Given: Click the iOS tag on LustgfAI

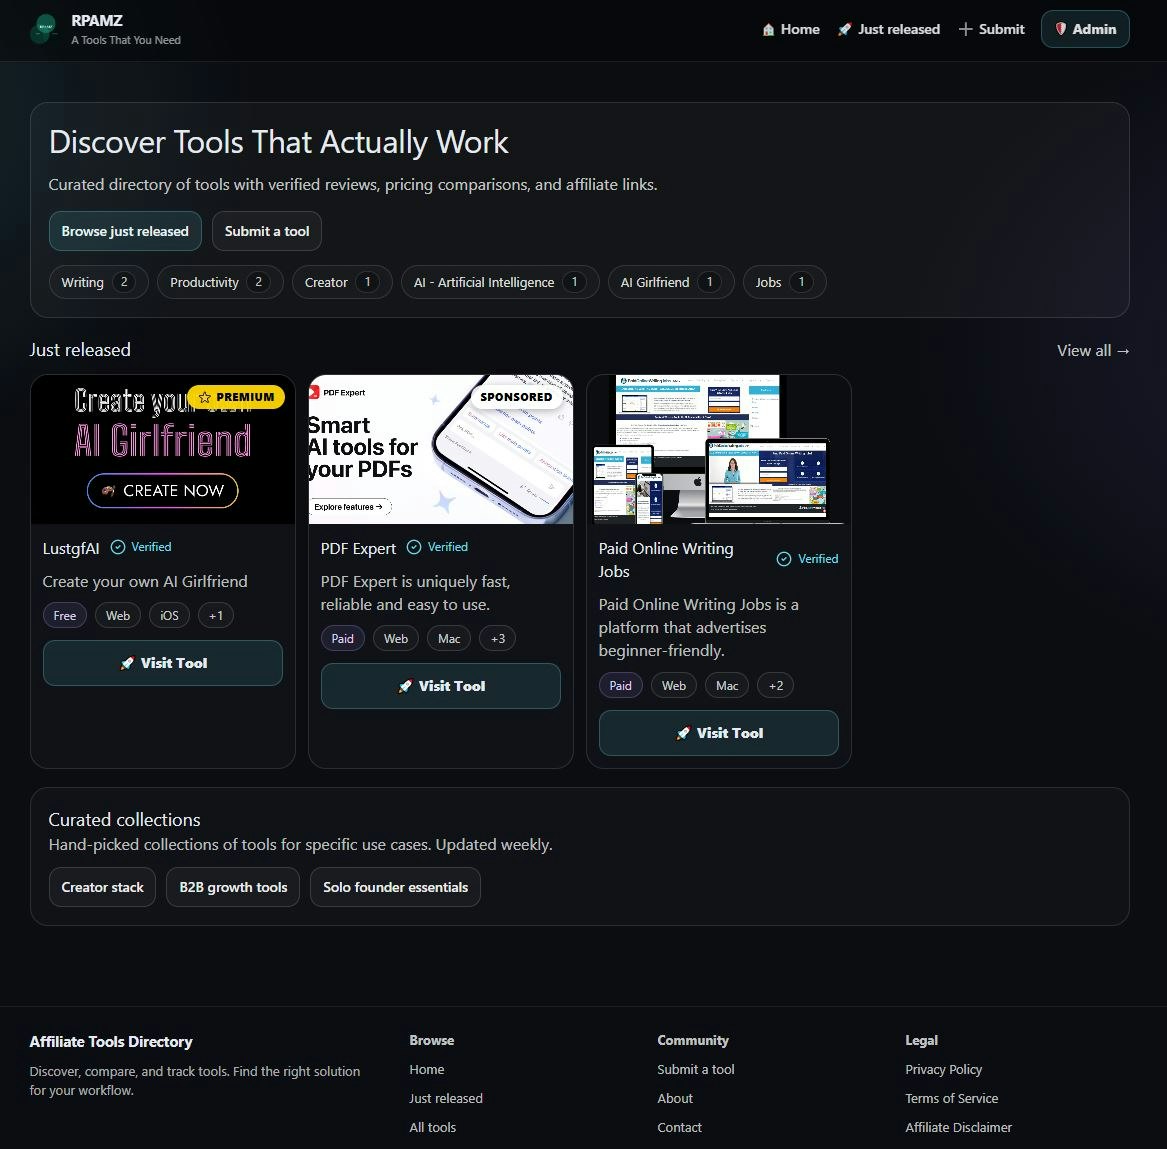Looking at the screenshot, I should [170, 615].
